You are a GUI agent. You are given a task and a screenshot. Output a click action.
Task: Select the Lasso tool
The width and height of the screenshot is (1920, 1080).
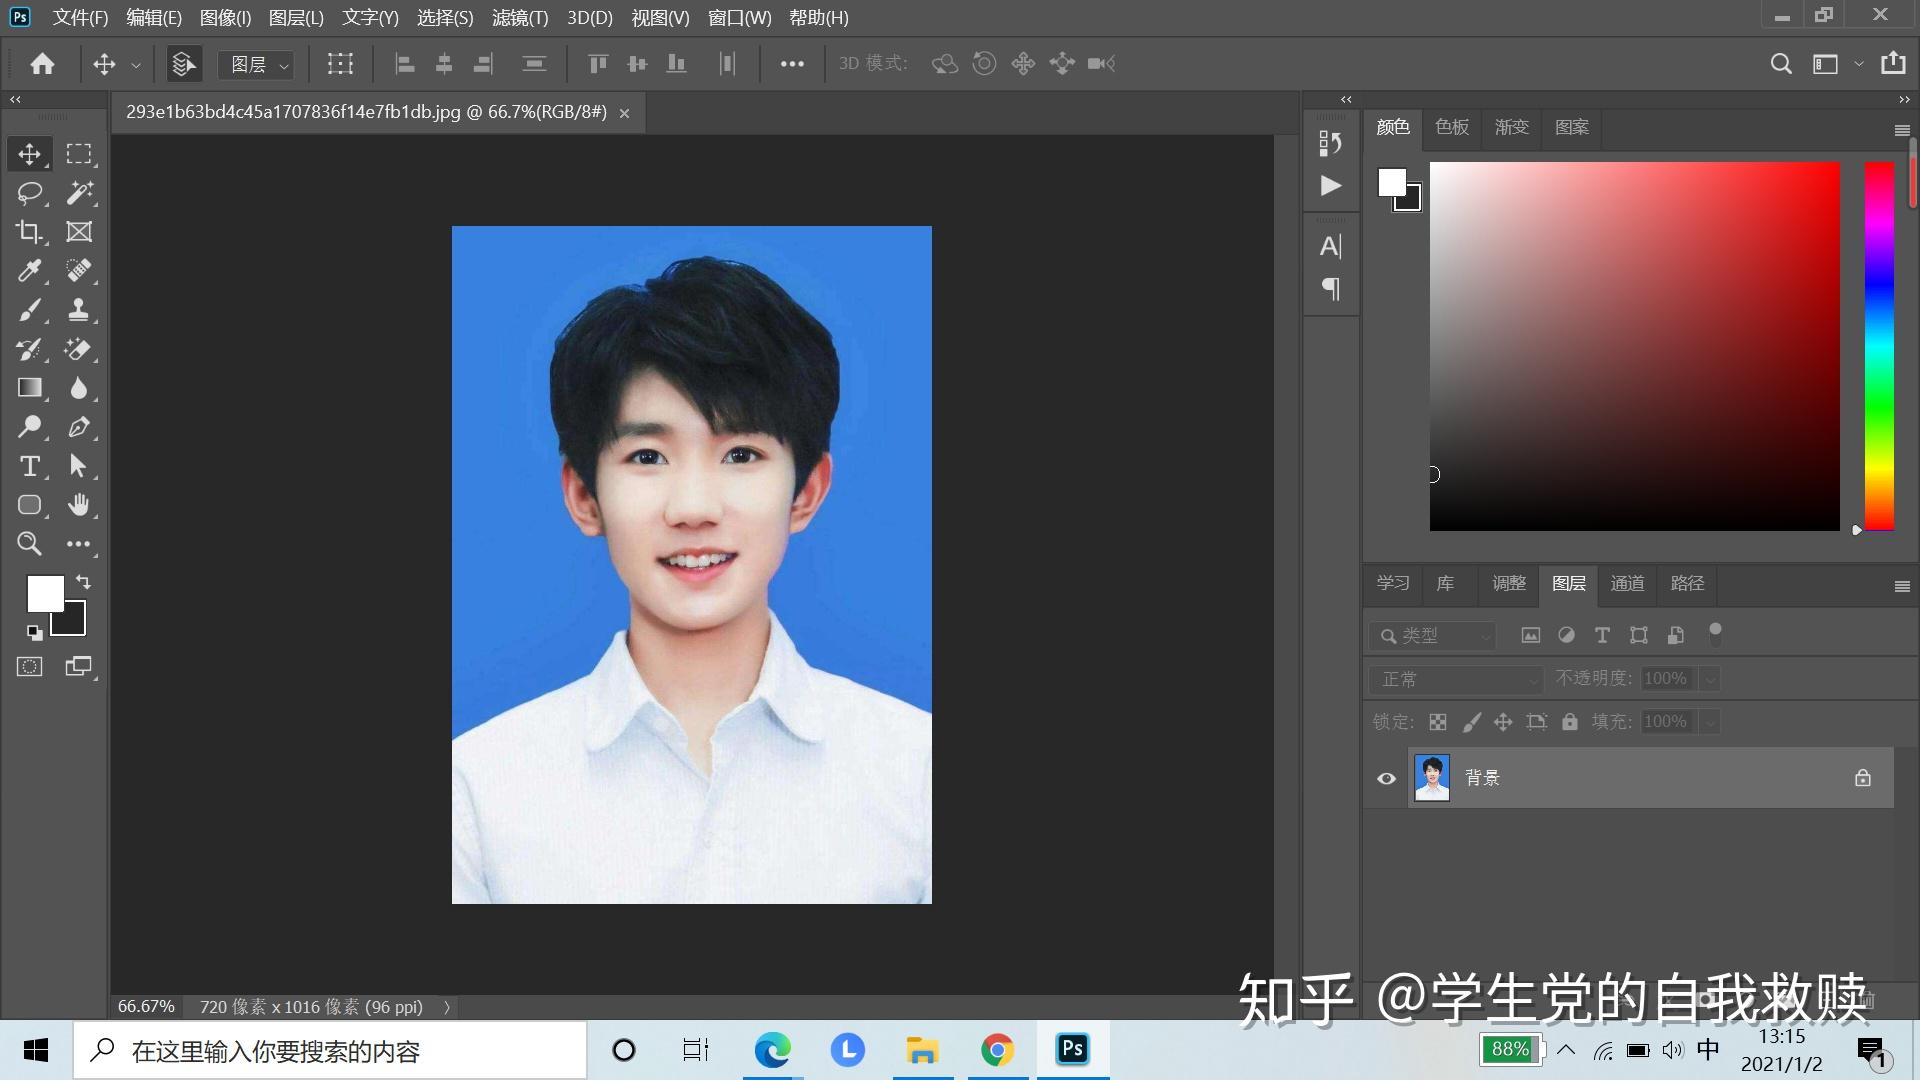[29, 193]
